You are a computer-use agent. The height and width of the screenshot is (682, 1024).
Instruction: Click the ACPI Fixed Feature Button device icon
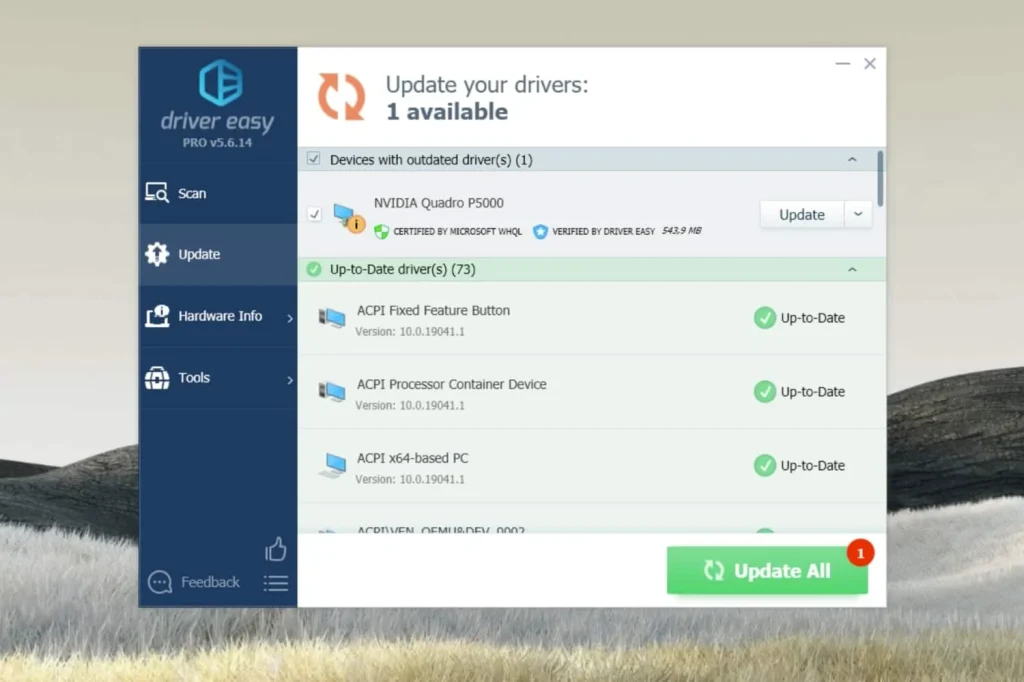click(x=332, y=318)
